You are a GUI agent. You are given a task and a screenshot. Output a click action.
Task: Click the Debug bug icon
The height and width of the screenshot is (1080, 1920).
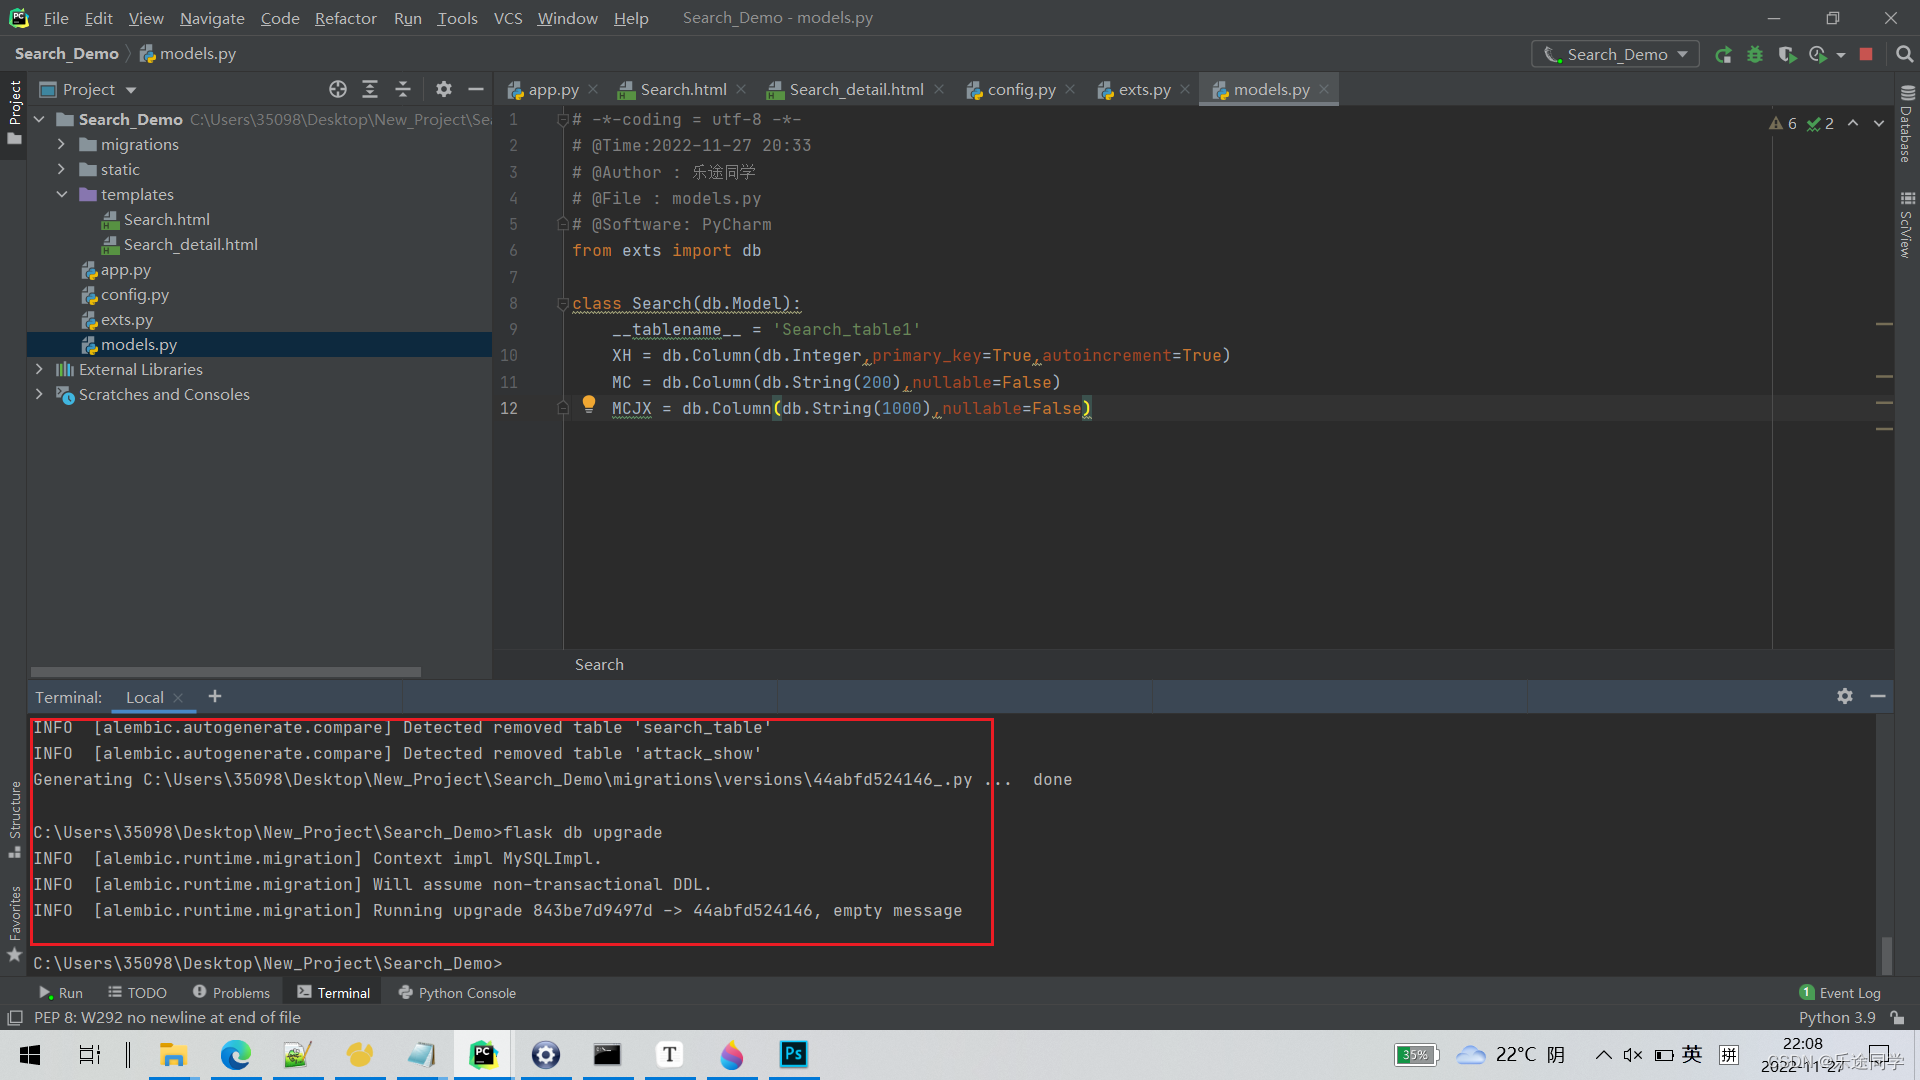coord(1755,55)
